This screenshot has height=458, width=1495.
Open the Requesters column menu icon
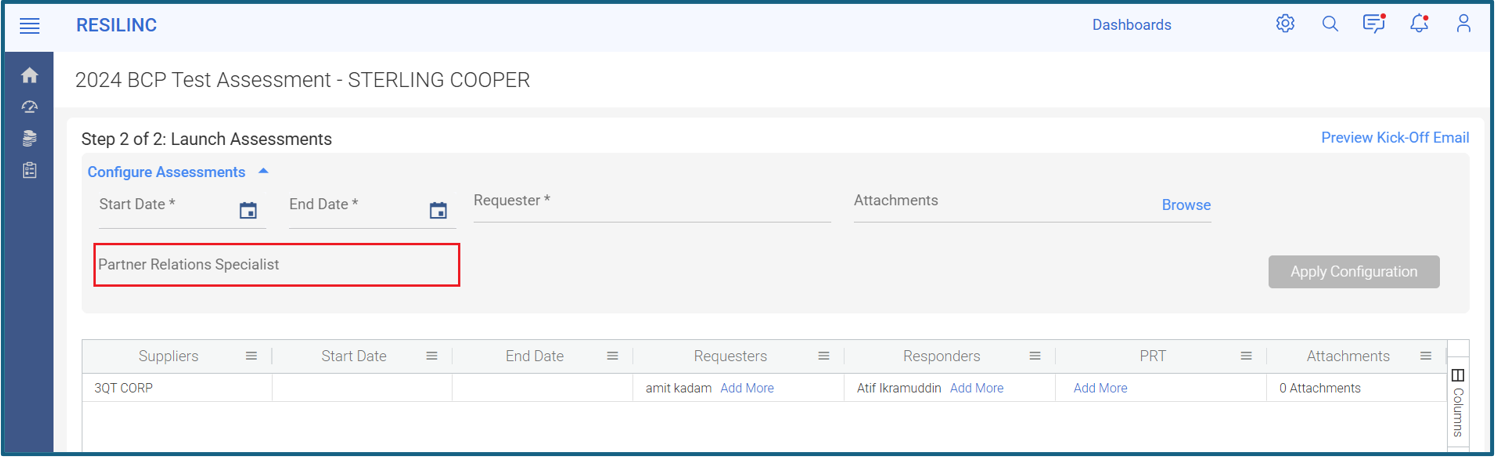tap(824, 356)
